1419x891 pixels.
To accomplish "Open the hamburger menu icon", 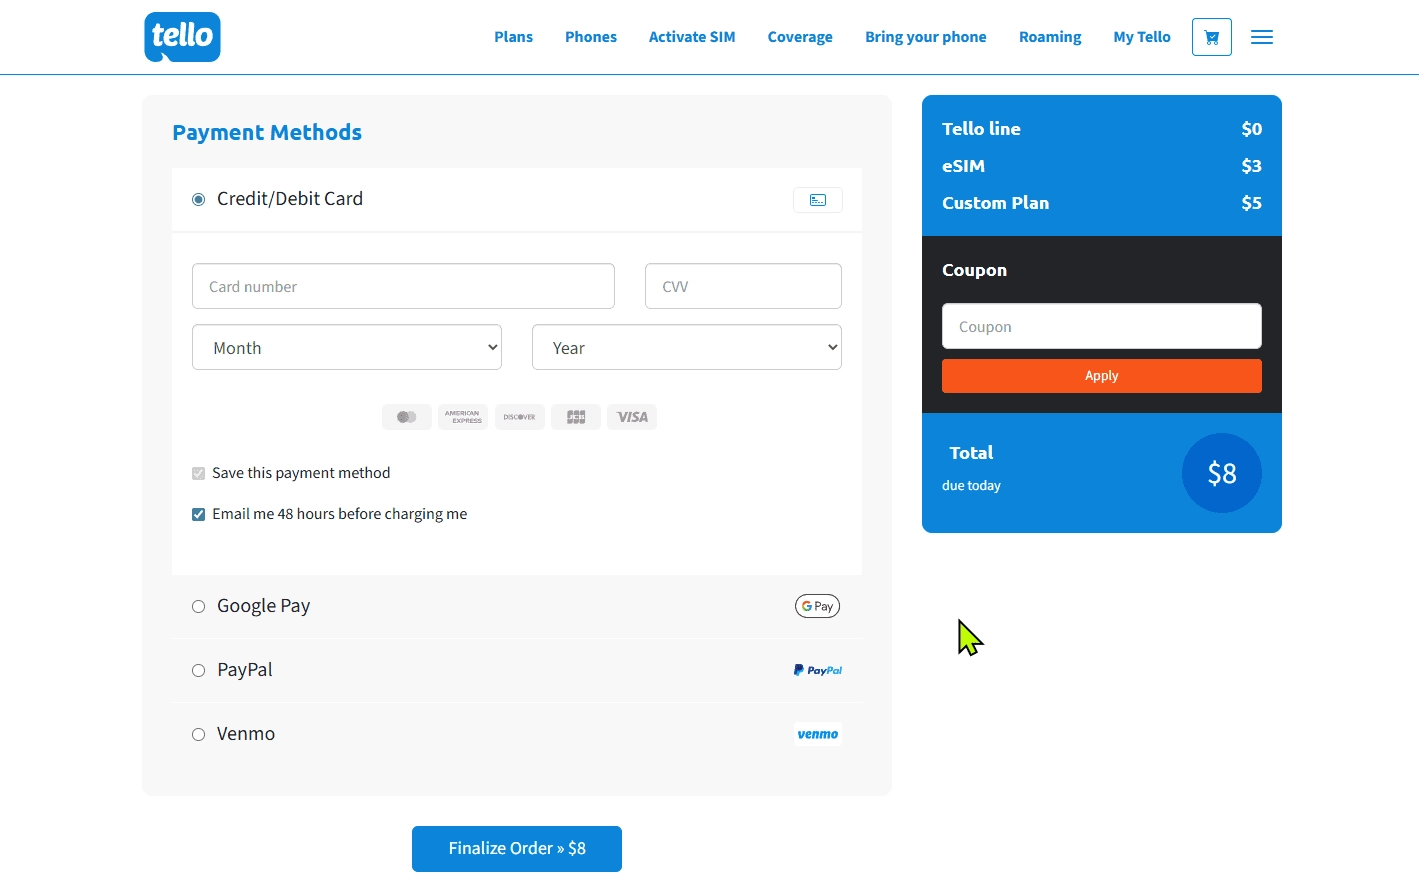I will (1262, 37).
